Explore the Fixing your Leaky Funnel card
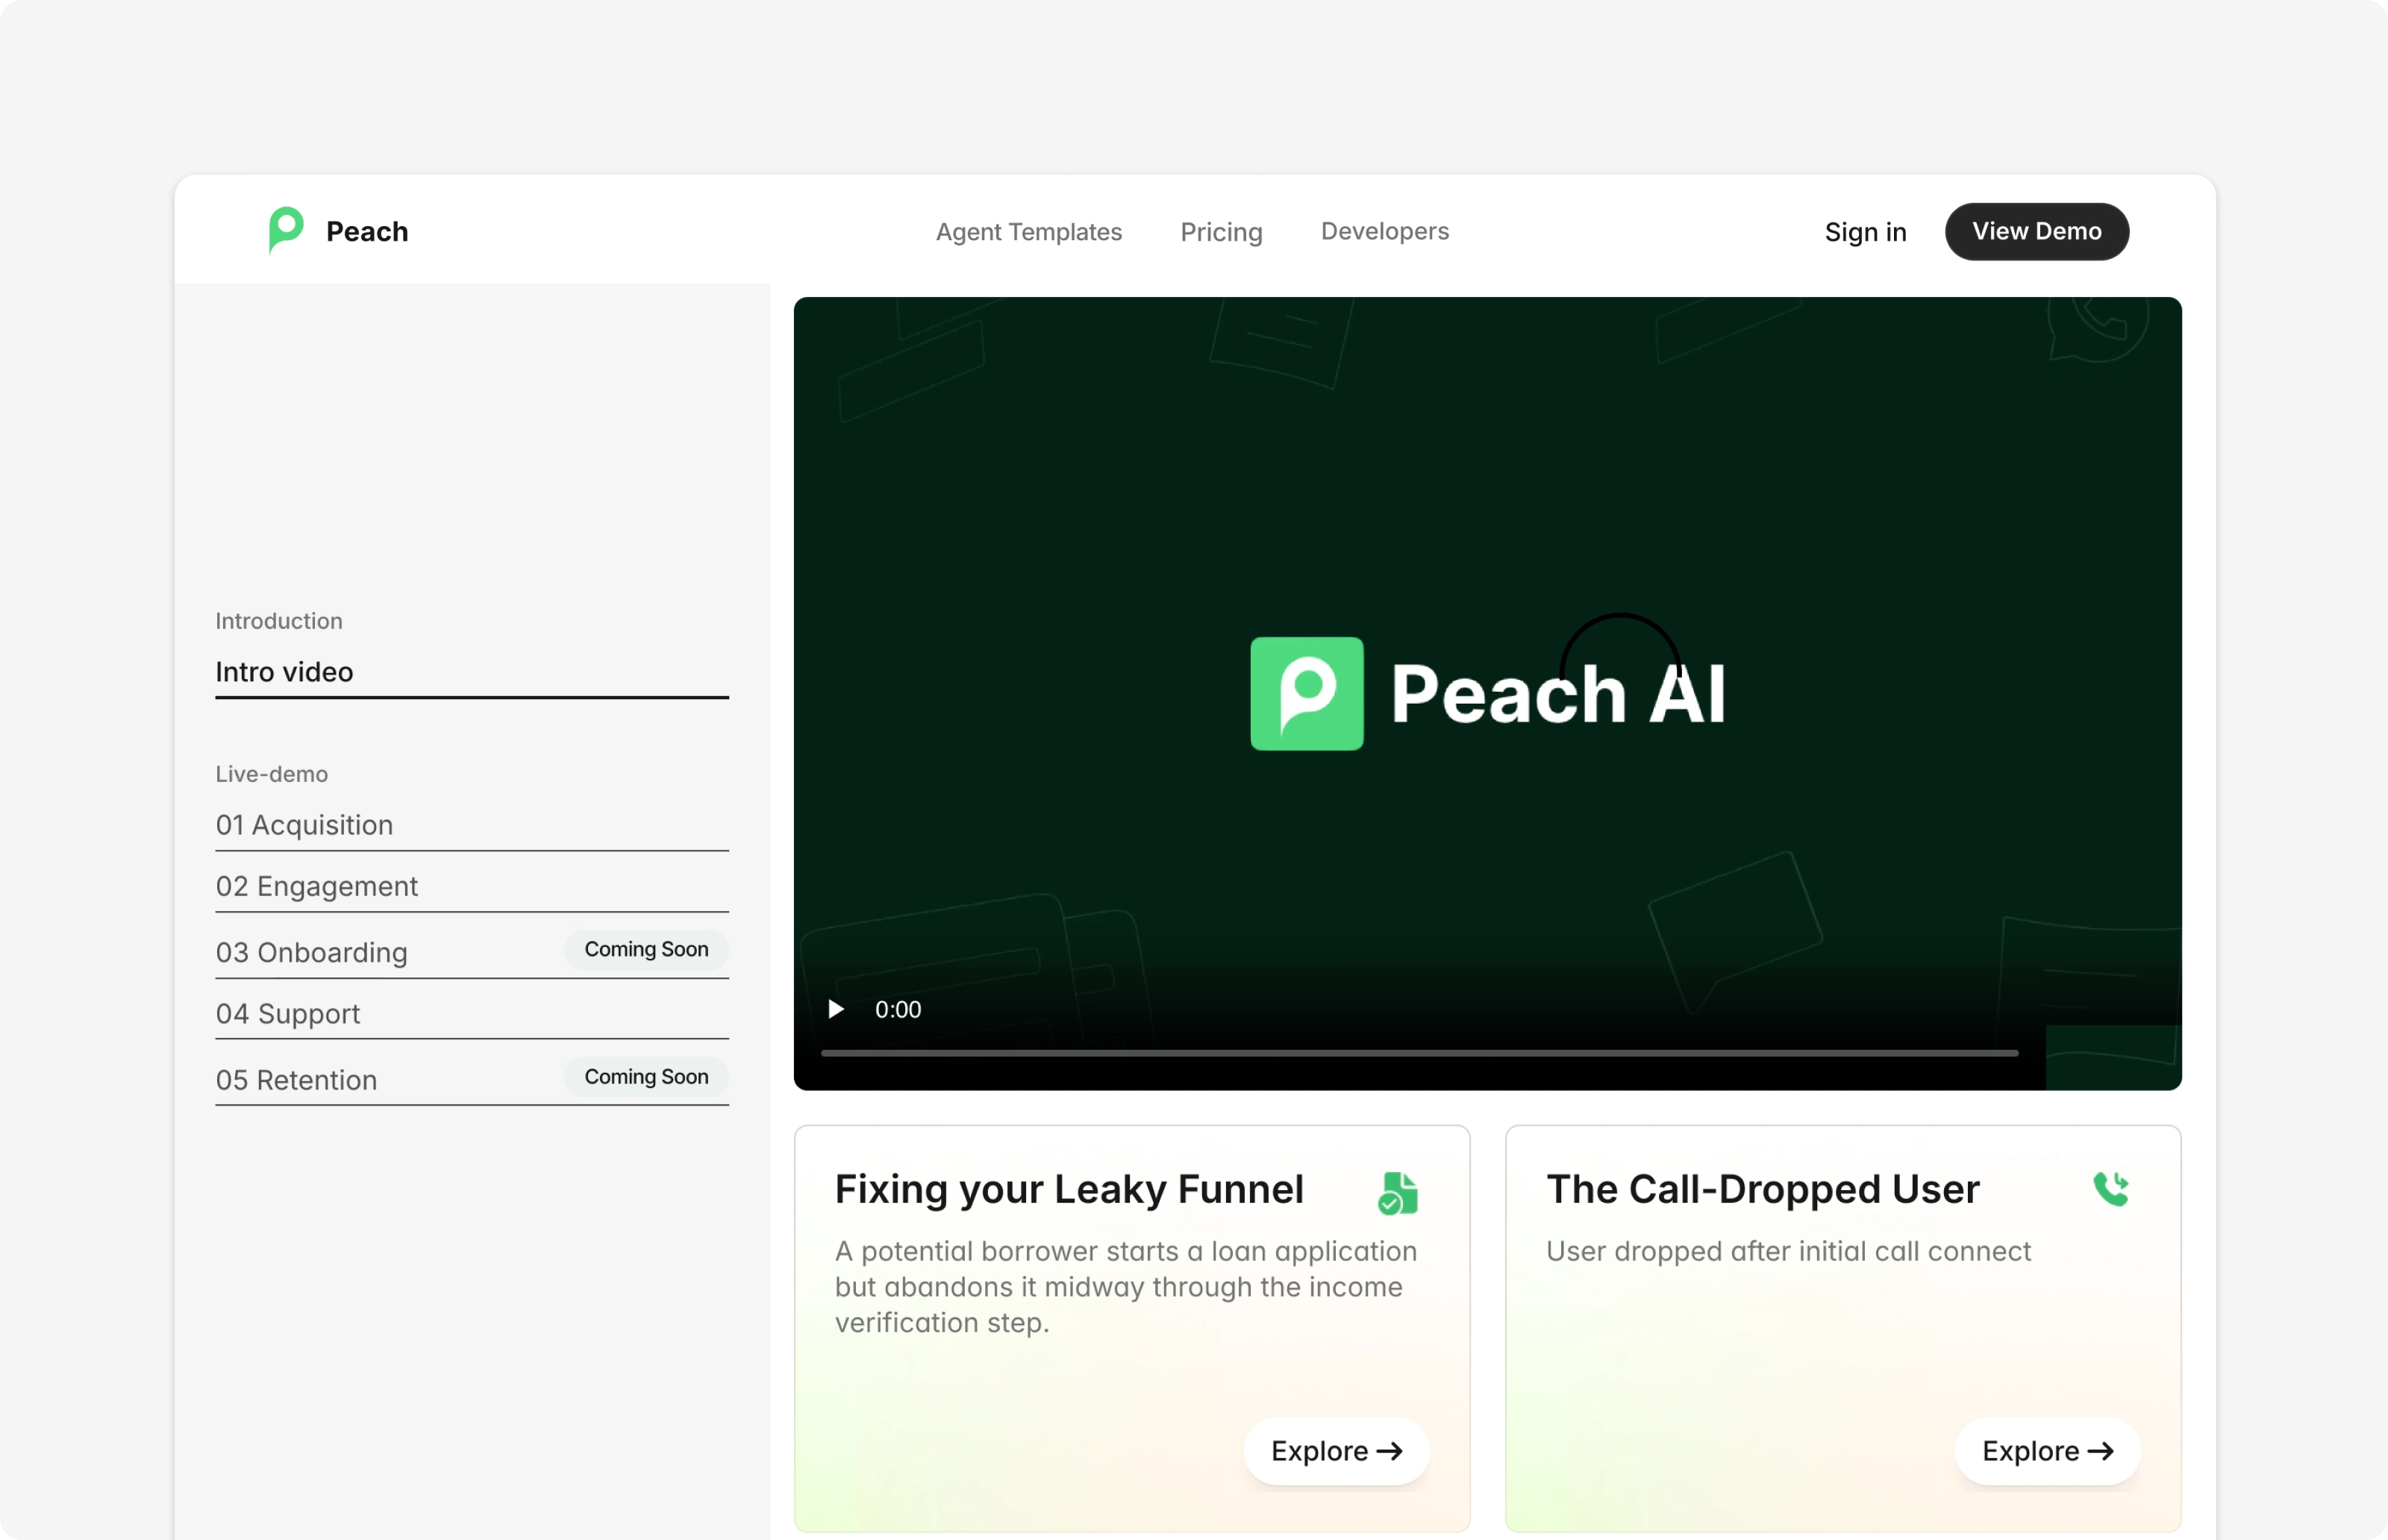The image size is (2388, 1540). pyautogui.click(x=1336, y=1450)
